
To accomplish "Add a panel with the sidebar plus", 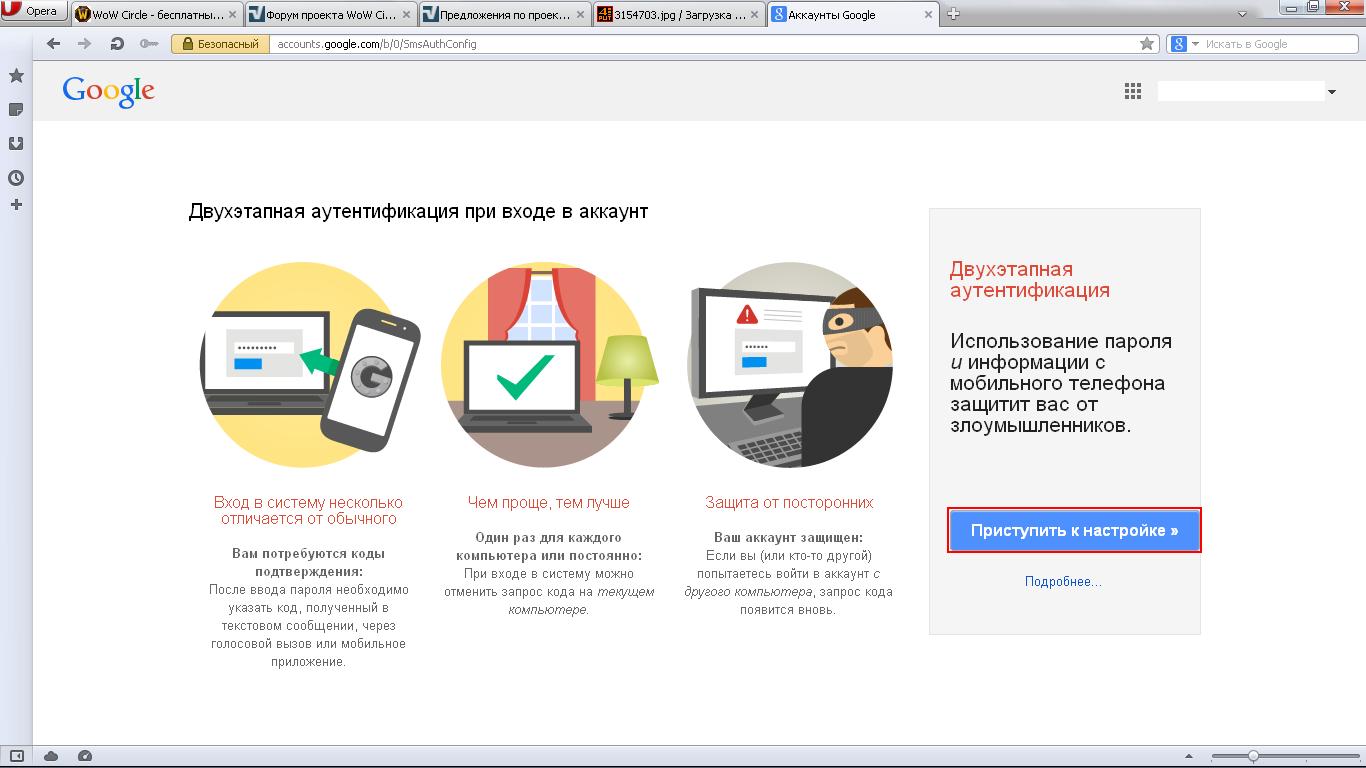I will 16,205.
